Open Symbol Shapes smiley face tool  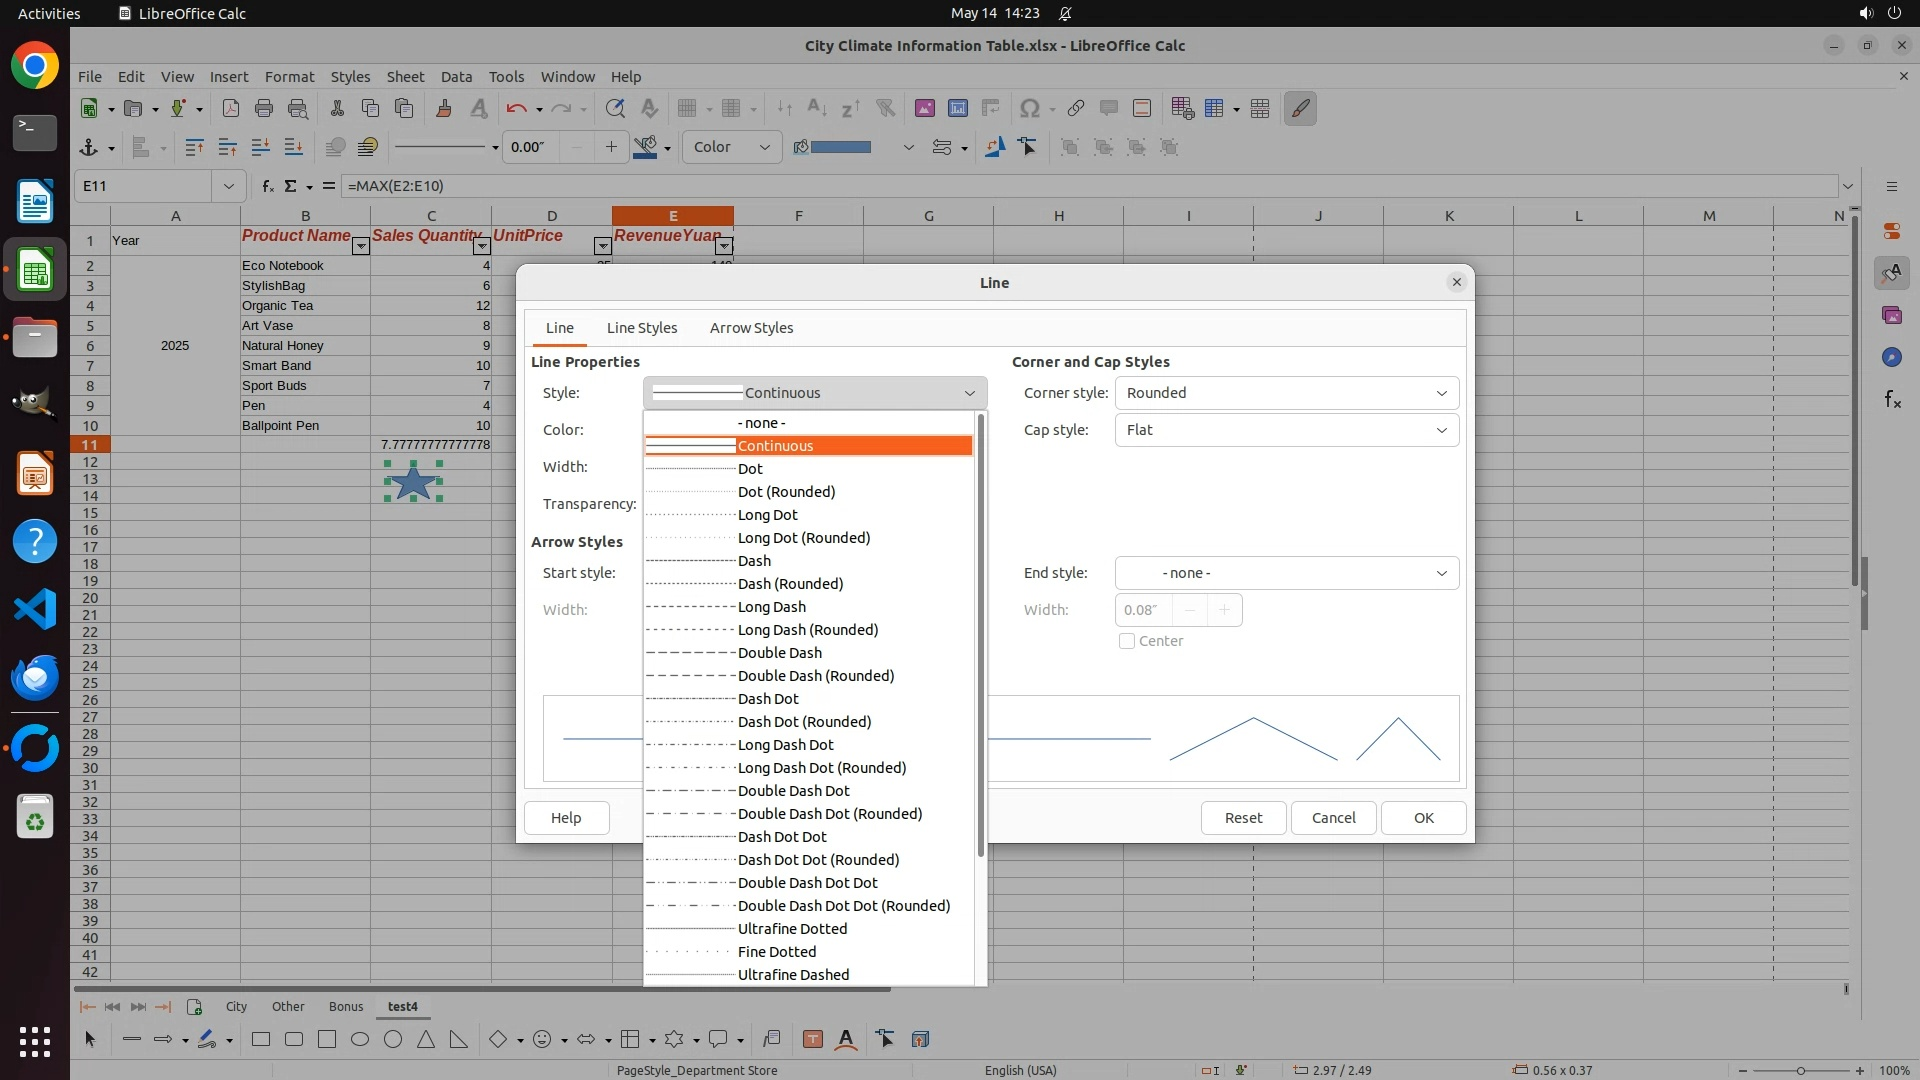(542, 1040)
